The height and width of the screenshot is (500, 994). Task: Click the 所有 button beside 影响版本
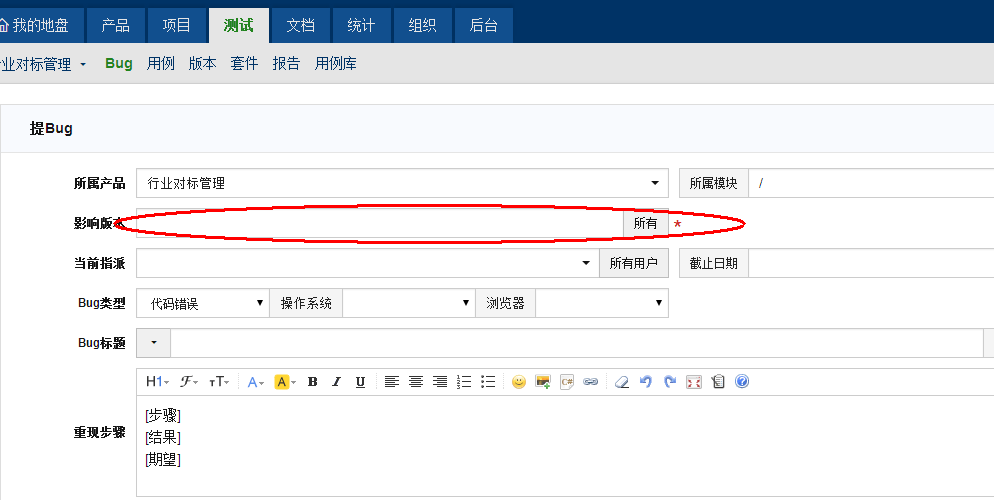[645, 223]
